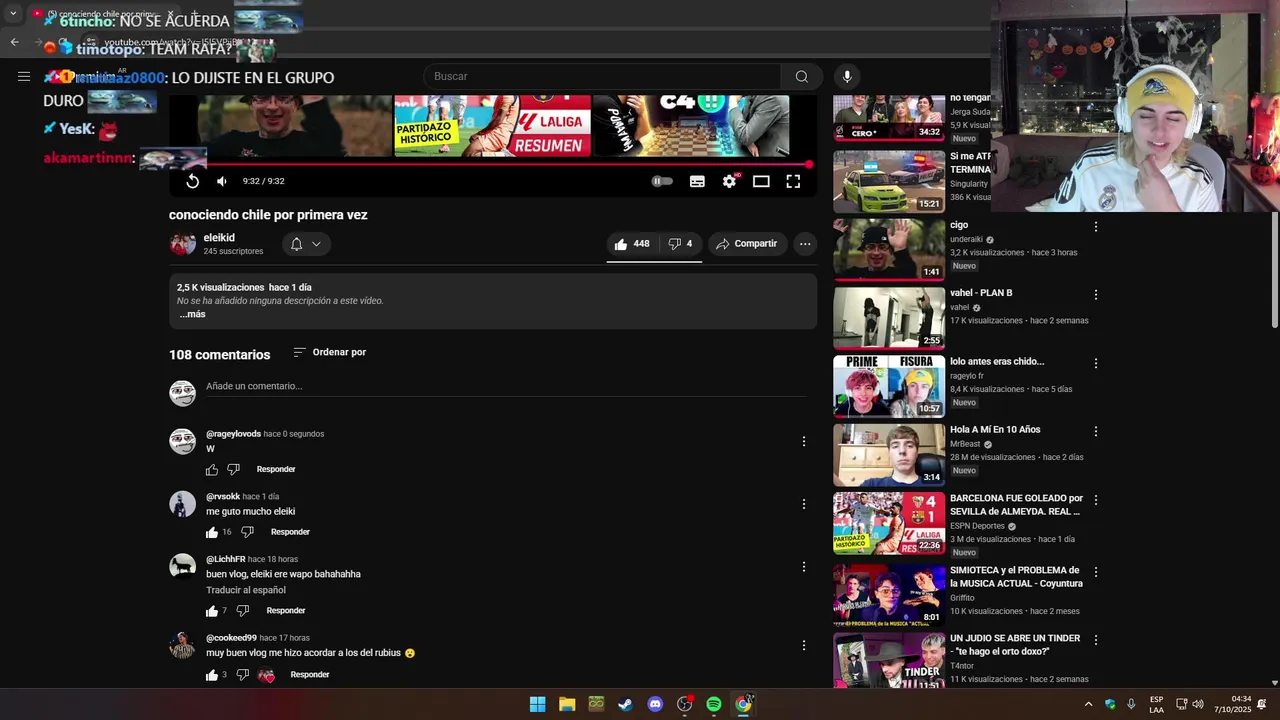Open Discord from the taskbar

pyautogui.click(x=655, y=704)
